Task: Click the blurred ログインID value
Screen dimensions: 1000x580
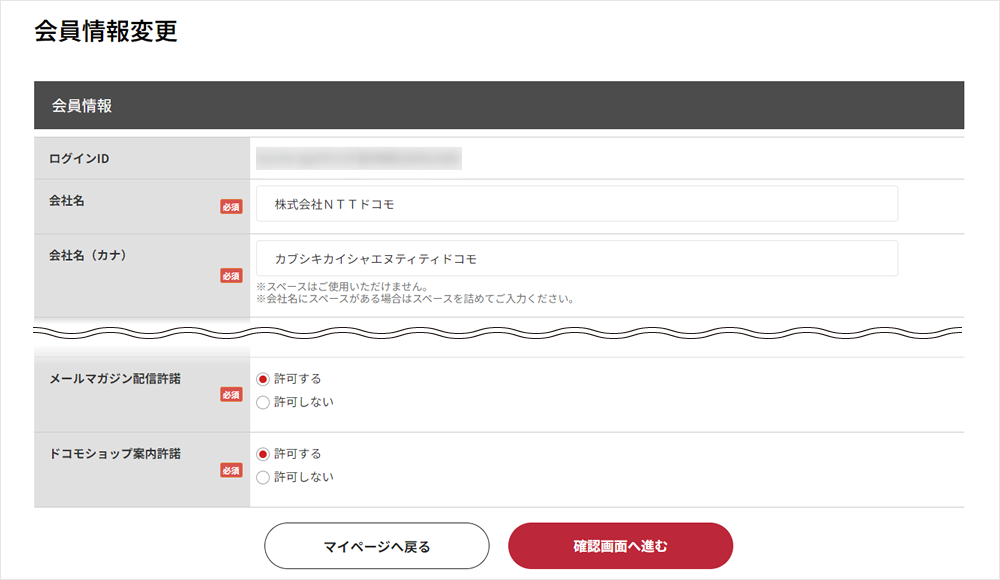Action: coord(359,158)
